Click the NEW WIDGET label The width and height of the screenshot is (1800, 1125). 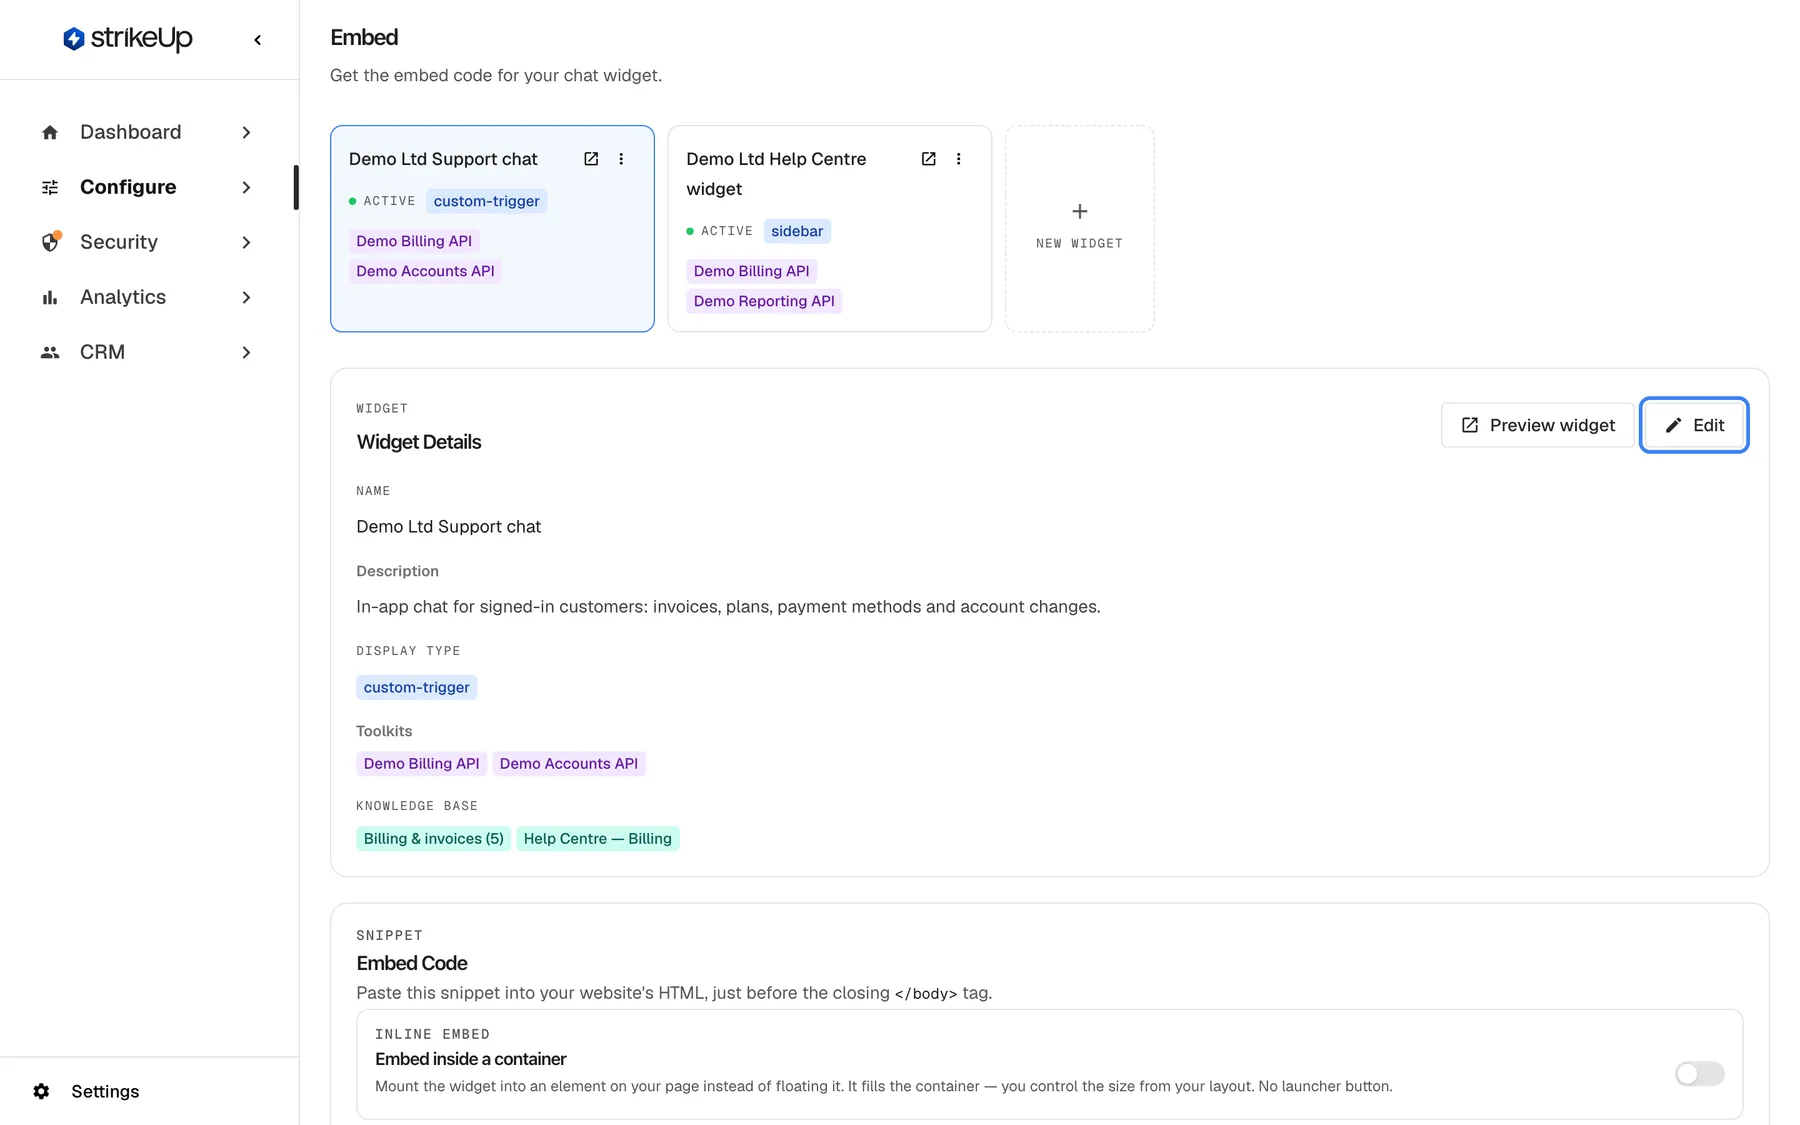pyautogui.click(x=1079, y=243)
